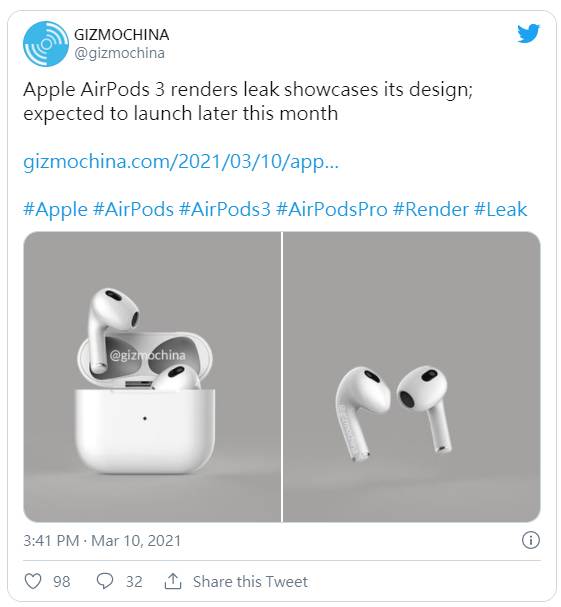Image resolution: width=561 pixels, height=607 pixels.
Task: Open the GIZMOCHINA profile avatar
Action: [46, 44]
